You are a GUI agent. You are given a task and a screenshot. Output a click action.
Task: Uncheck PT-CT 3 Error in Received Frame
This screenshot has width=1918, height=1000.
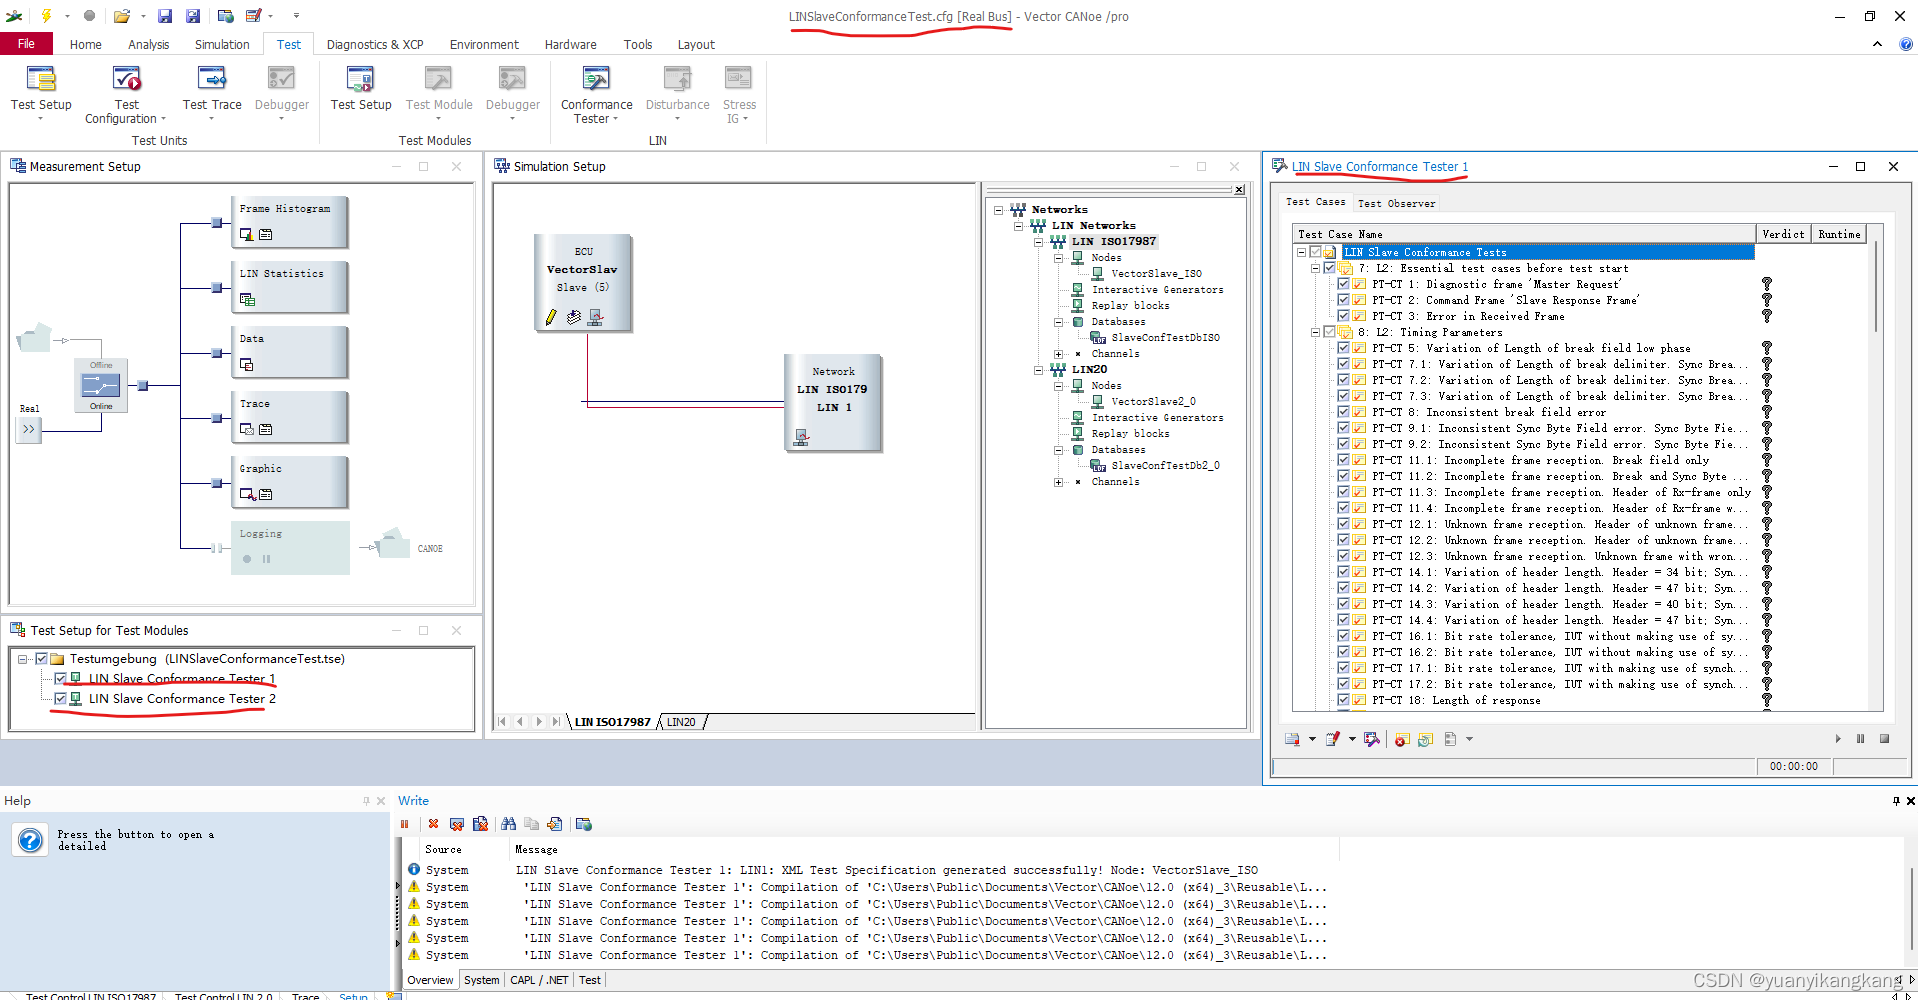point(1343,316)
